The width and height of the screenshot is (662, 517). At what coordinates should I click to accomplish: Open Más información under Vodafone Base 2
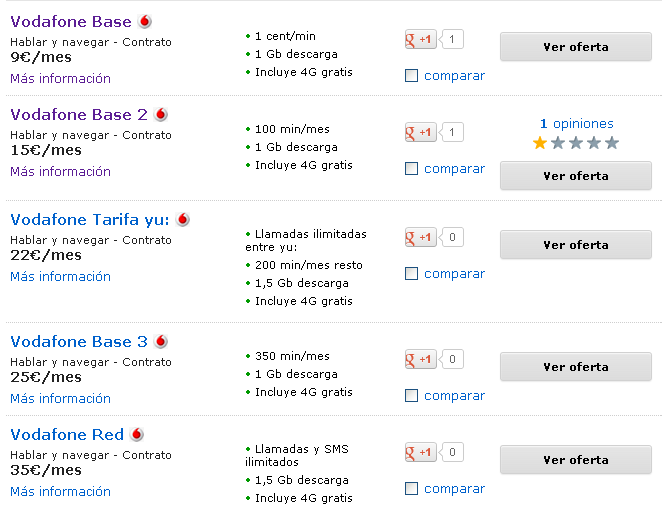60,171
